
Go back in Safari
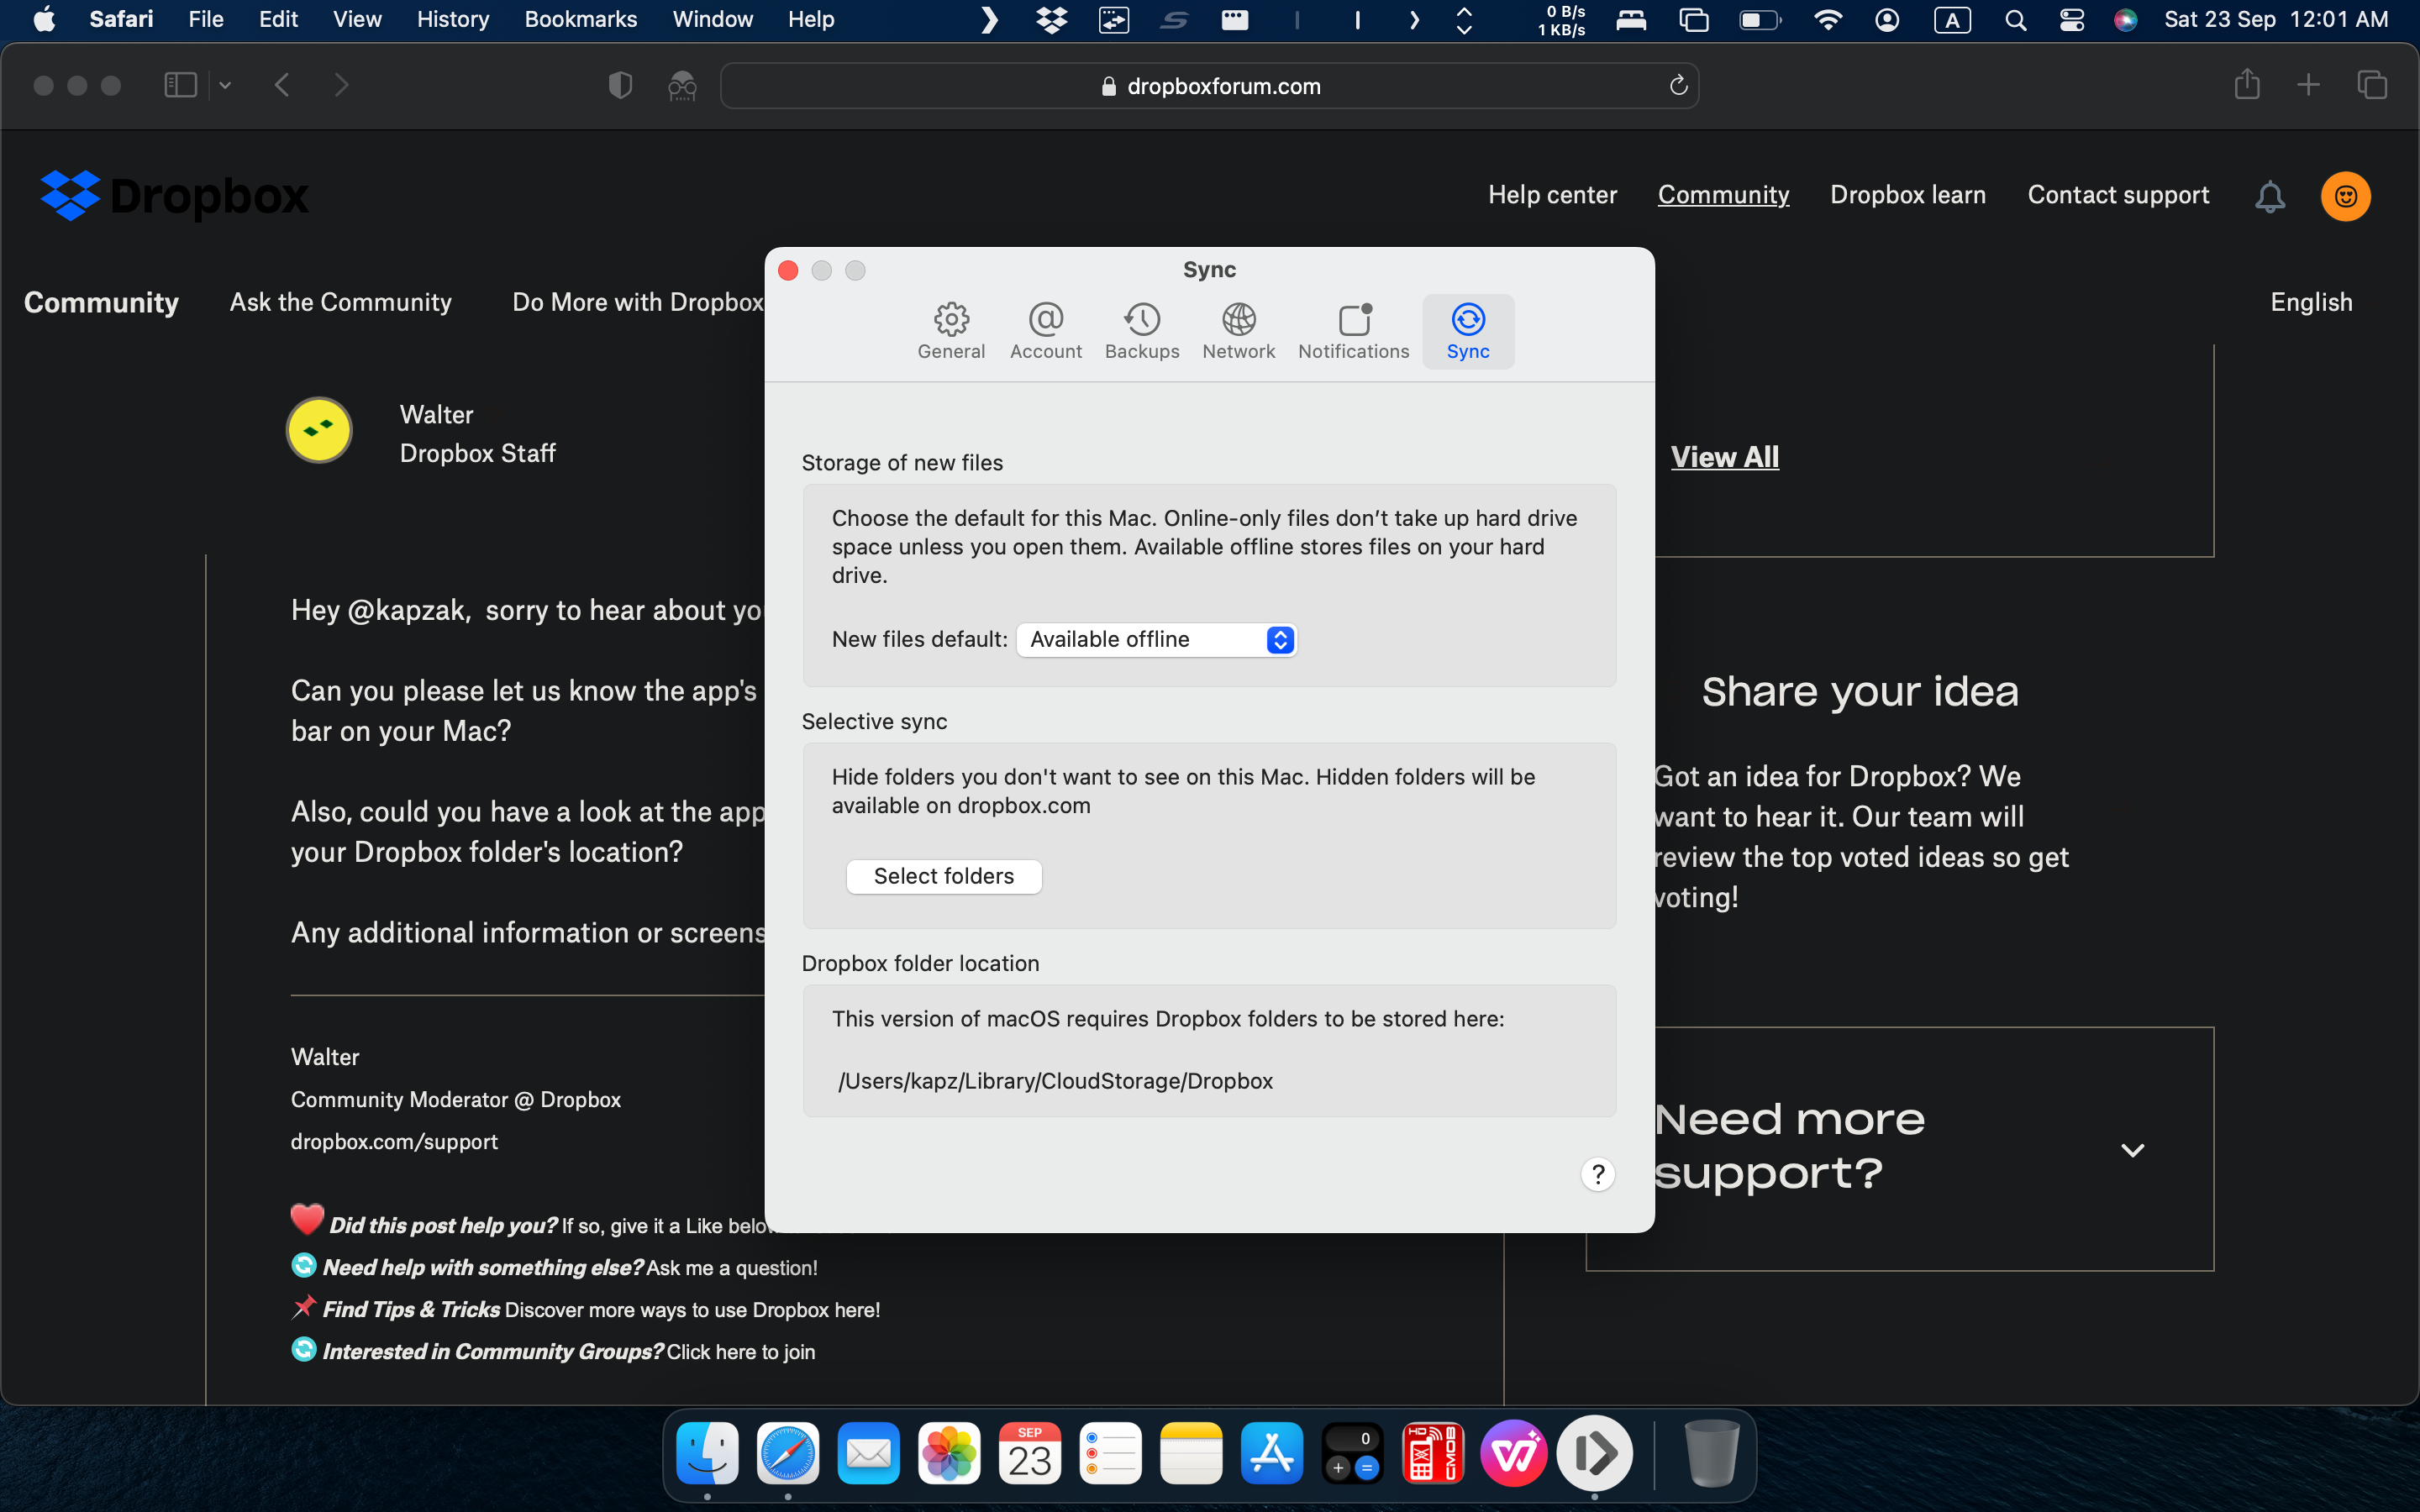[282, 85]
